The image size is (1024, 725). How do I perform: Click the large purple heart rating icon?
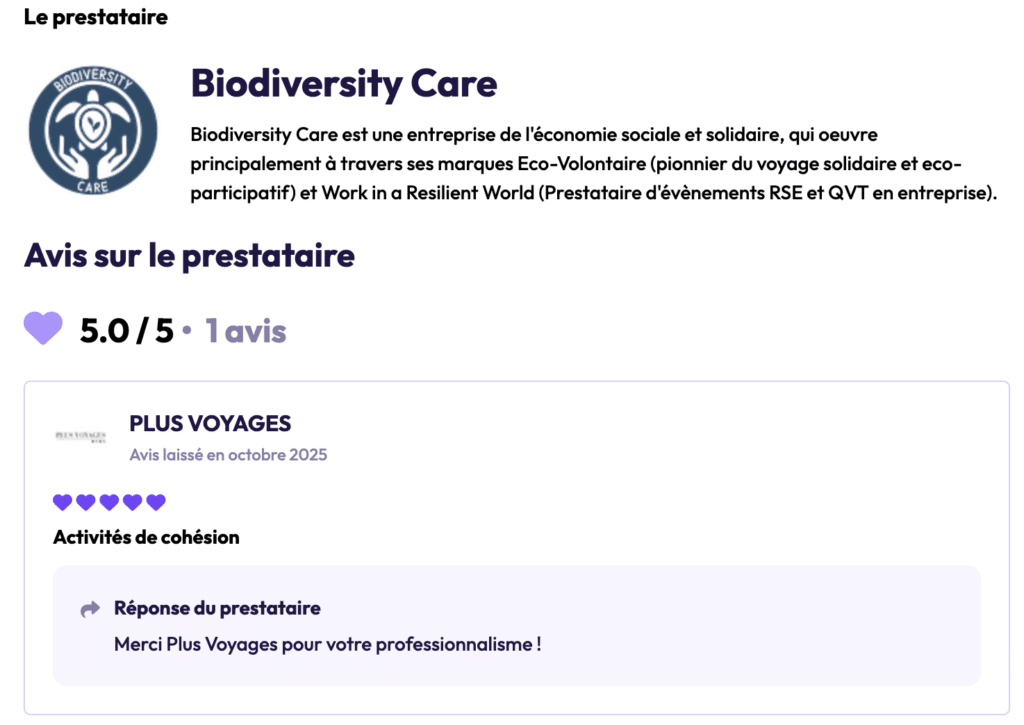(x=43, y=328)
